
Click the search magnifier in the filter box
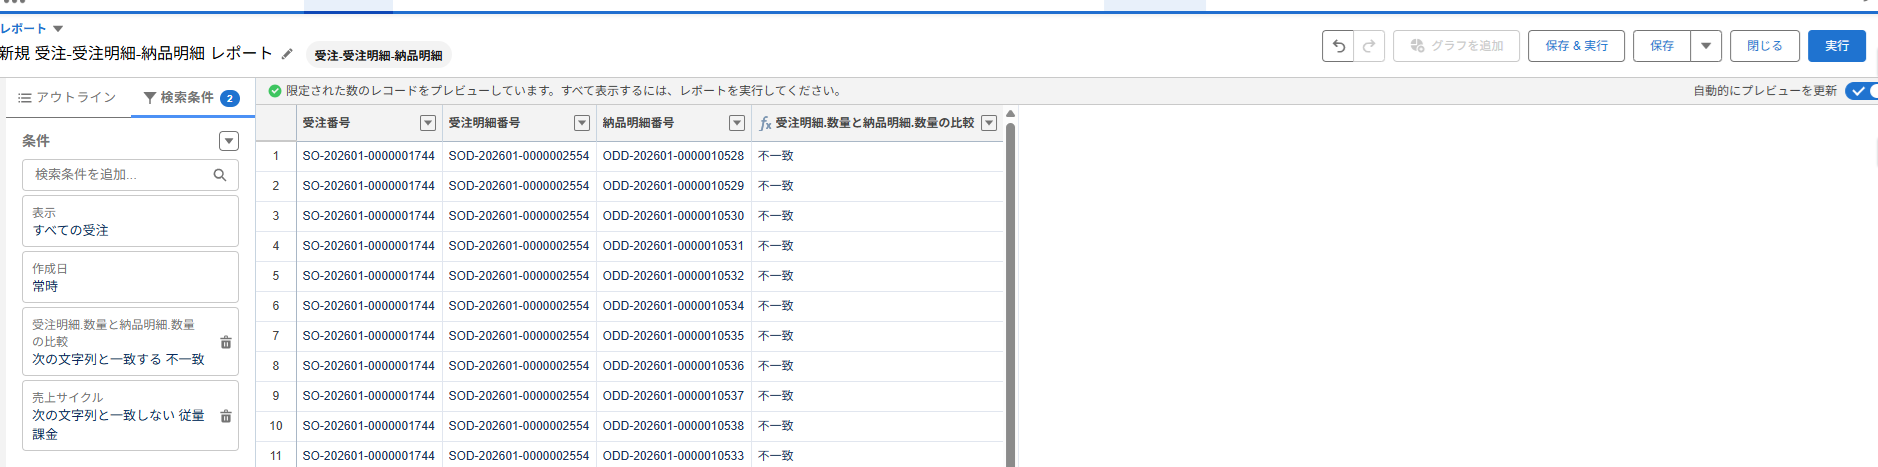point(220,175)
